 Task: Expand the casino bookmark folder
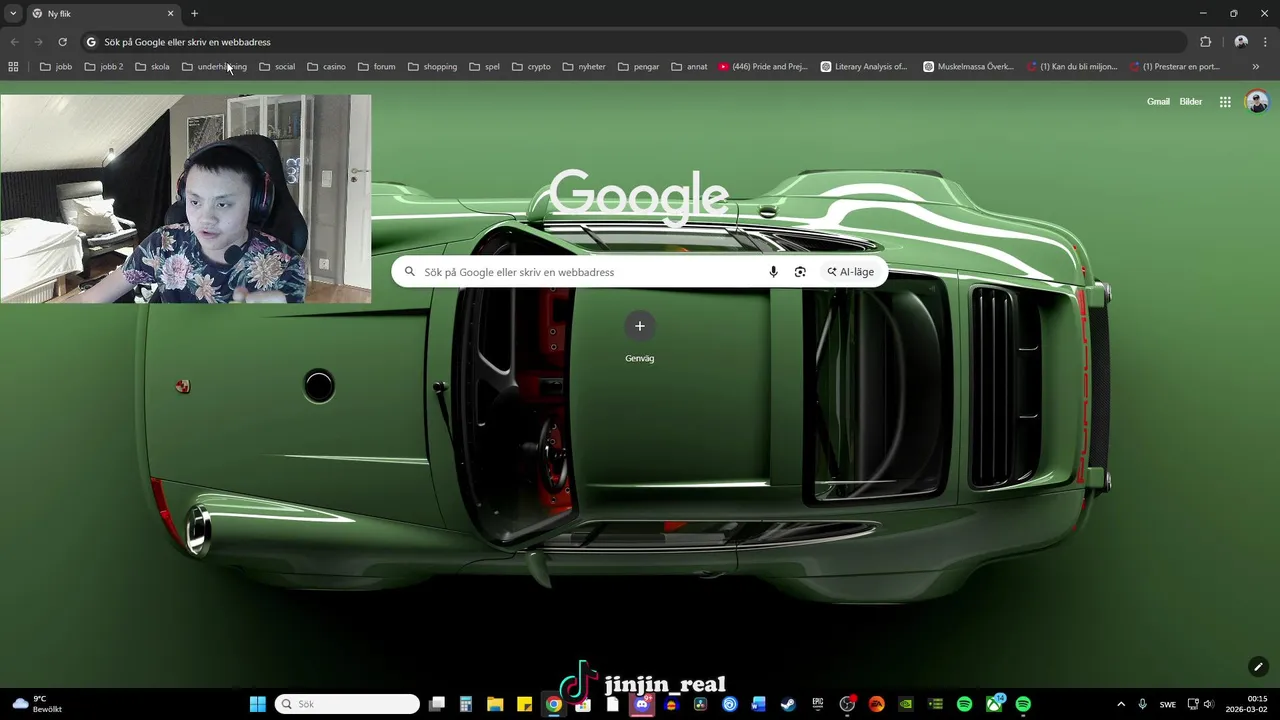point(327,67)
